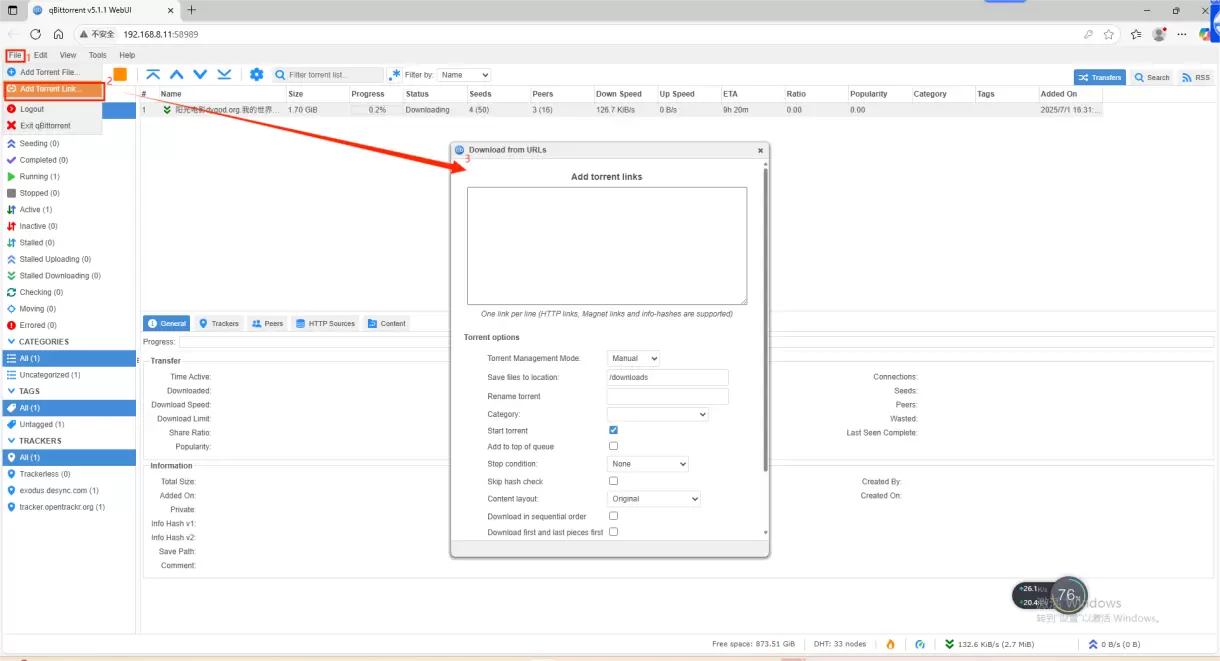Close the Download from URLs dialog
1220x661 pixels.
pyautogui.click(x=760, y=150)
